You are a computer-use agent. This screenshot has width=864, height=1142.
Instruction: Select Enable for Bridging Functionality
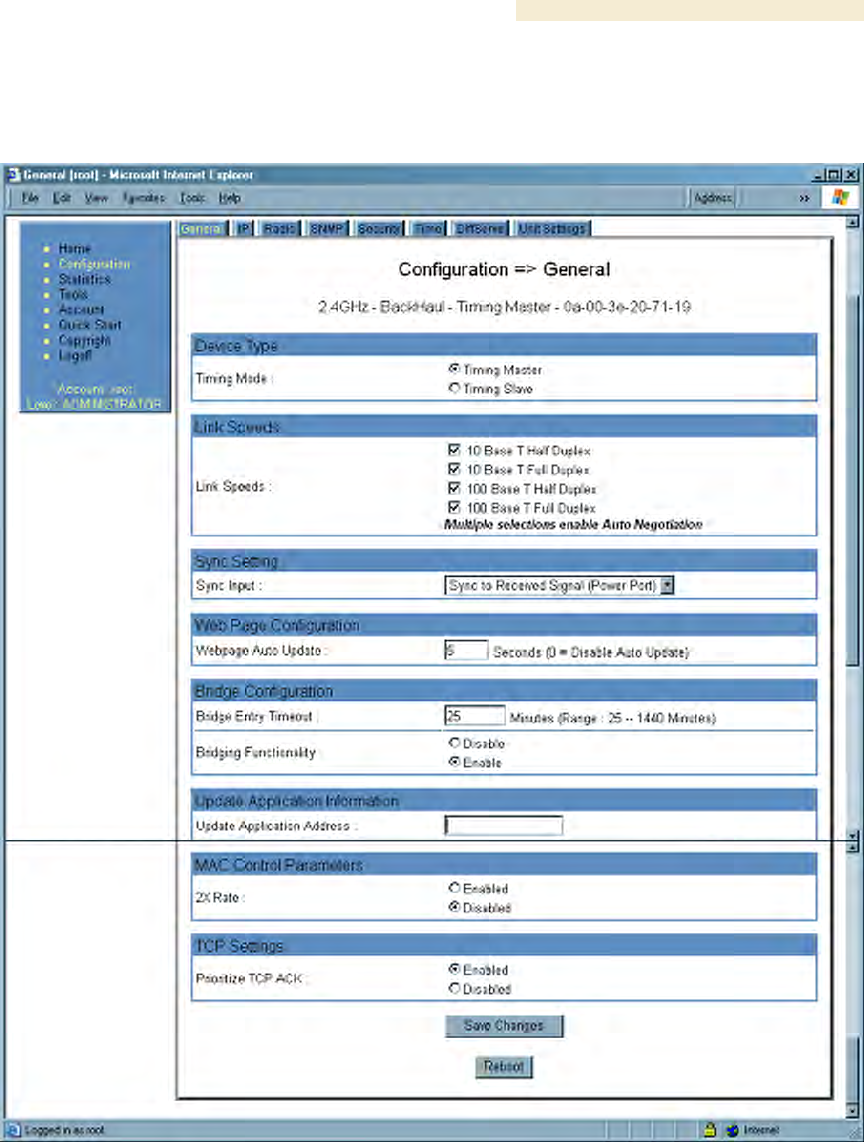[x=454, y=762]
